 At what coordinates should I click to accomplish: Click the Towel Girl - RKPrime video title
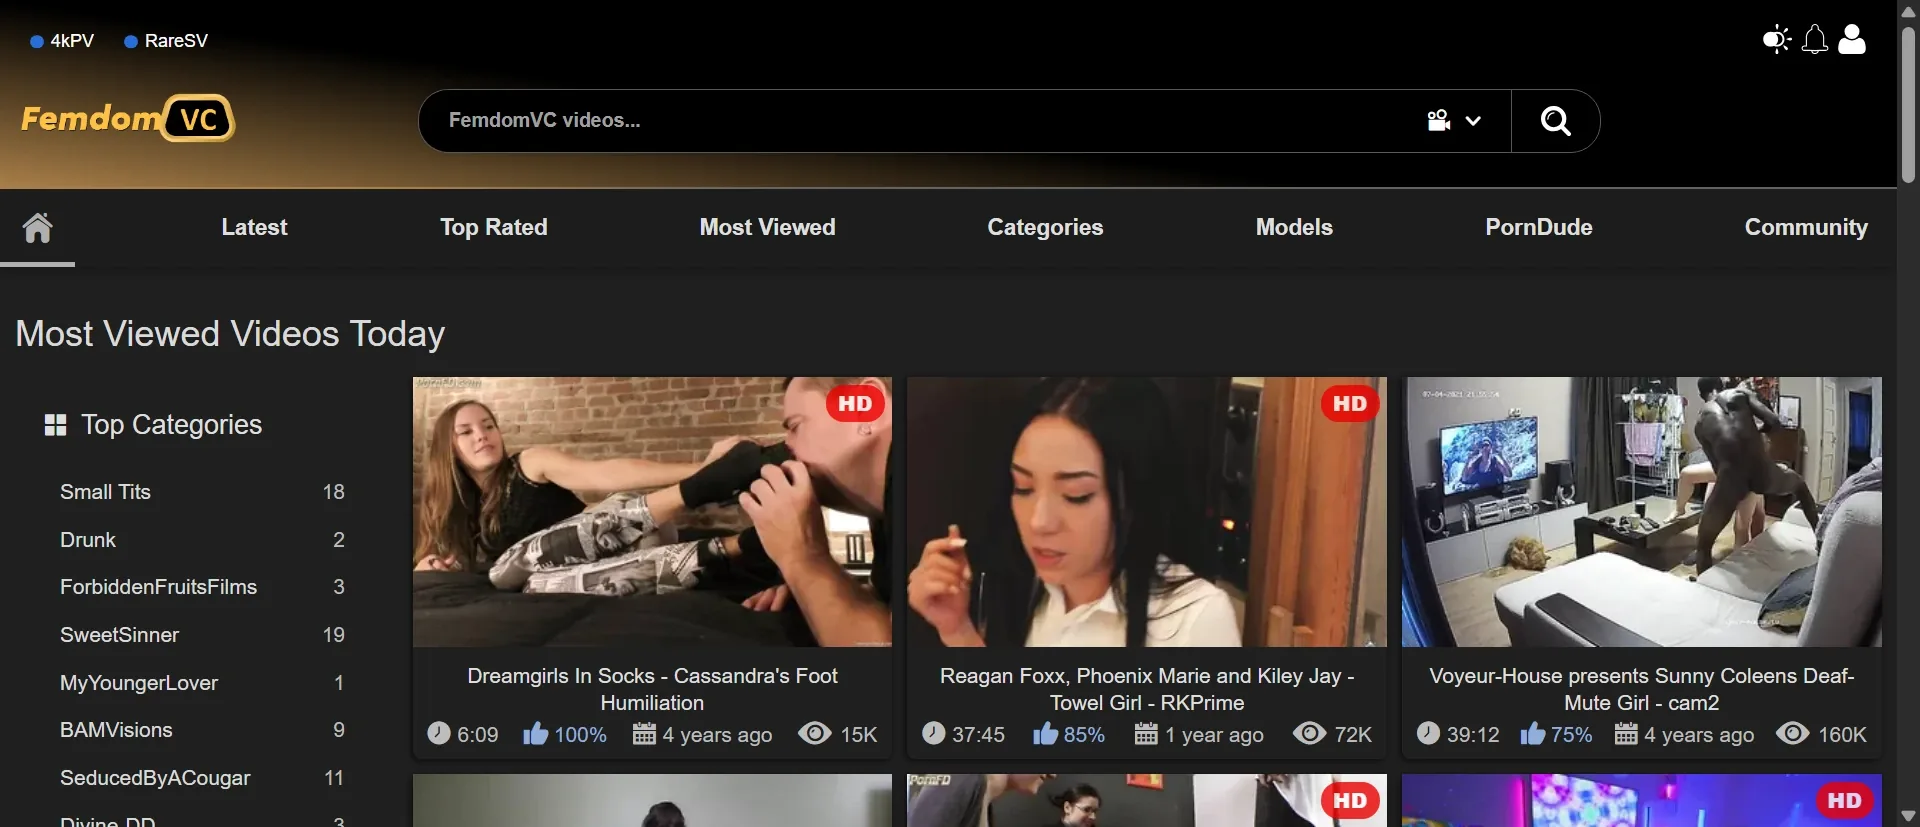click(x=1147, y=689)
